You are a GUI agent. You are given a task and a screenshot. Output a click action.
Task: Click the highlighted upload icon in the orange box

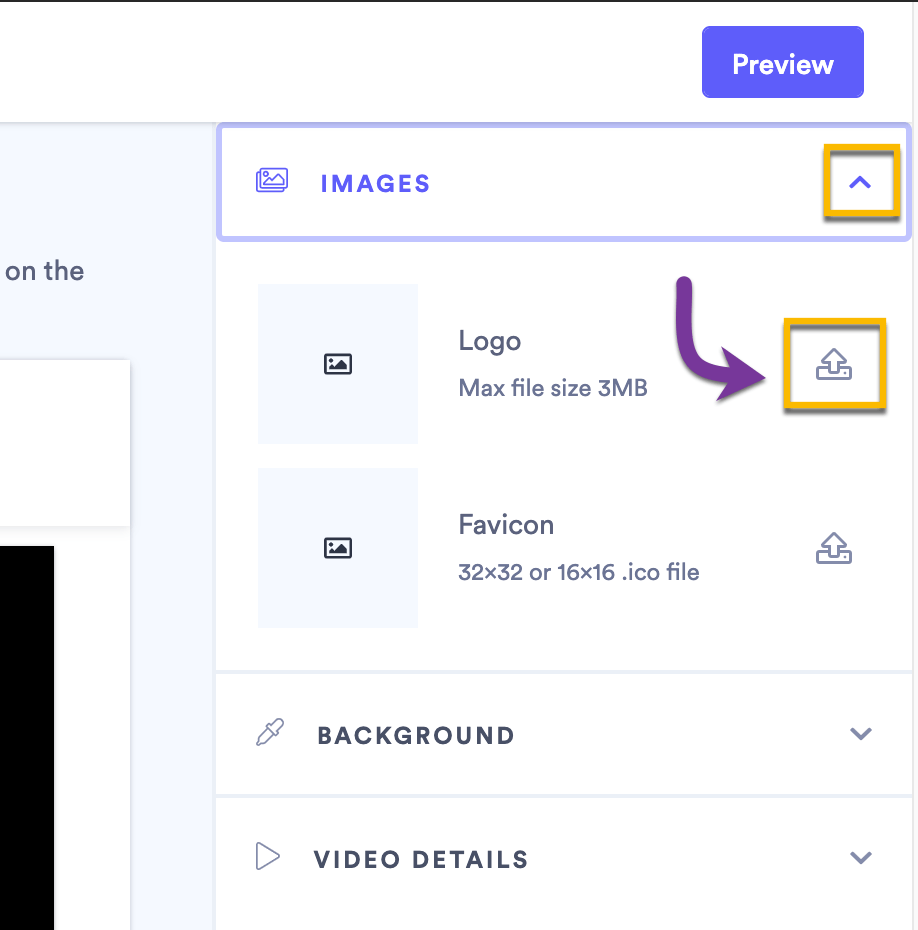coord(835,364)
